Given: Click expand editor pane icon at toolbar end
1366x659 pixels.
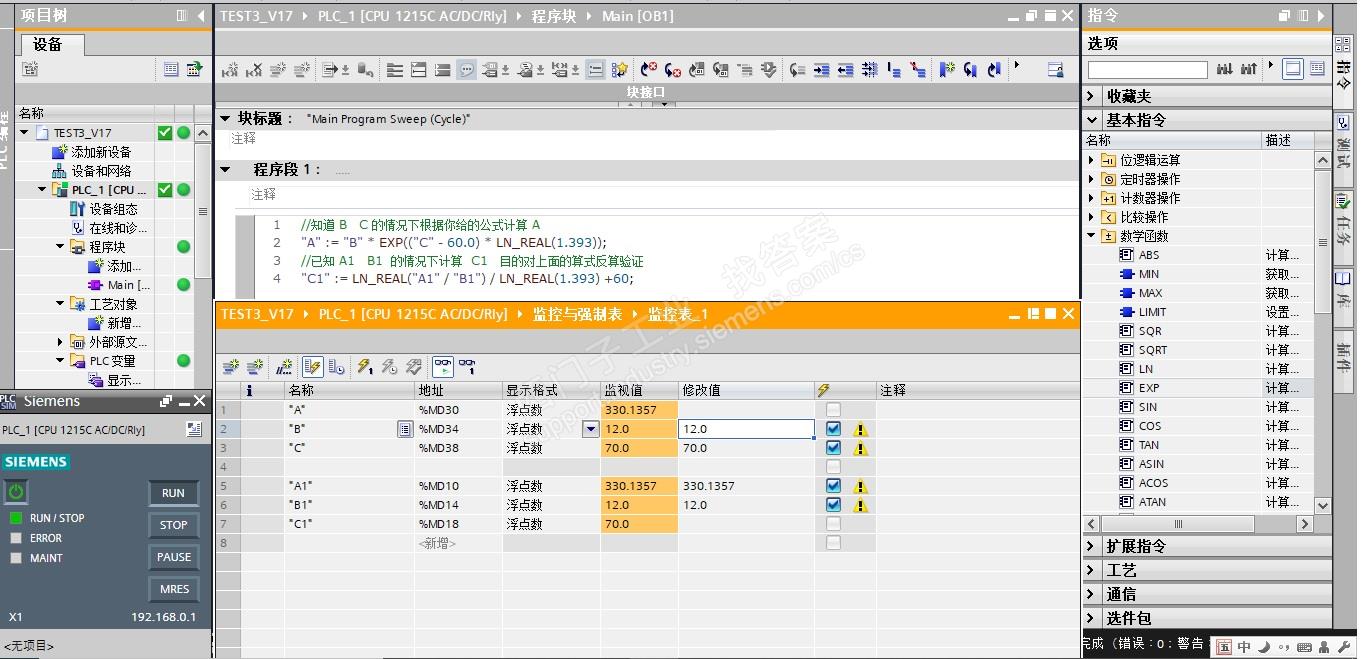Looking at the screenshot, I should click(x=1055, y=70).
